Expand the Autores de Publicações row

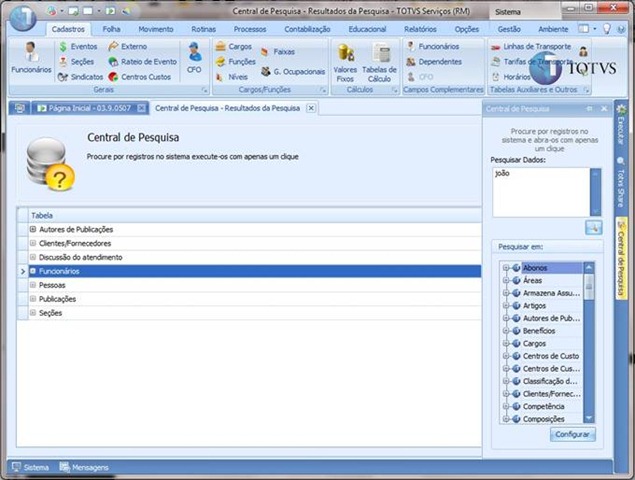click(33, 229)
